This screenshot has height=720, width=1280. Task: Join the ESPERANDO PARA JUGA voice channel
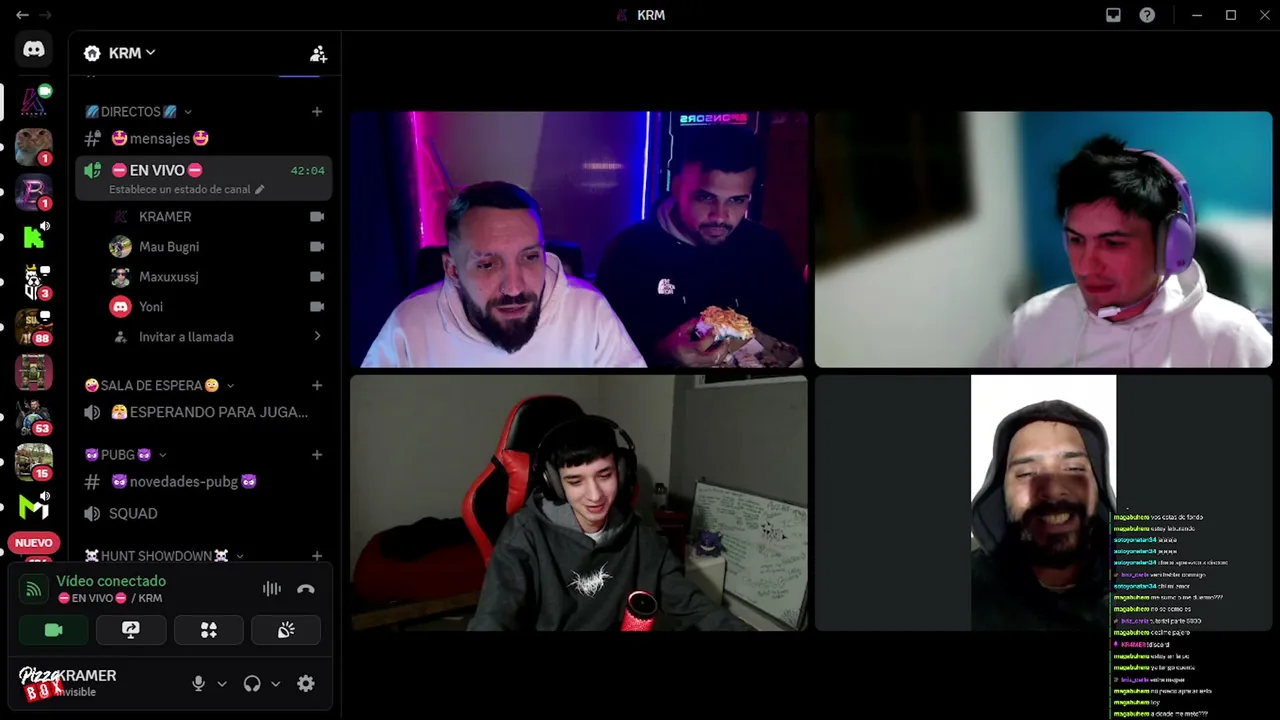pyautogui.click(x=204, y=412)
